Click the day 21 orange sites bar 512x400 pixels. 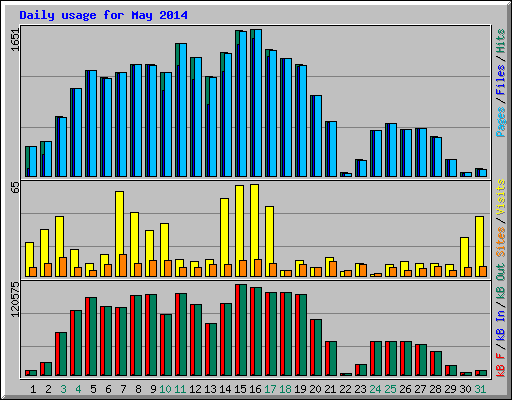(333, 269)
